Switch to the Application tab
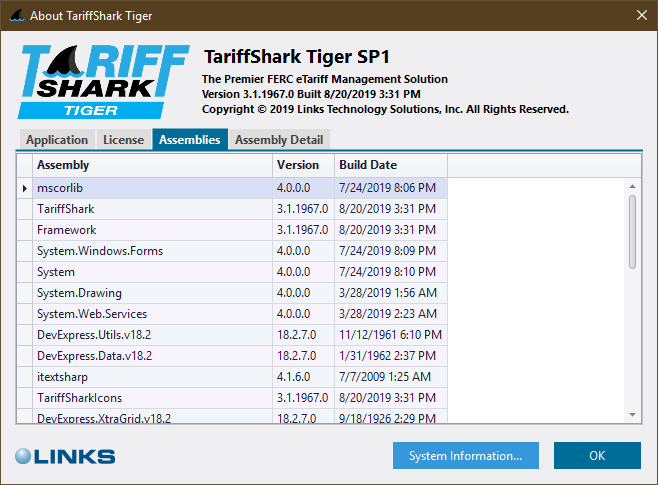The height and width of the screenshot is (485, 658). [x=57, y=140]
